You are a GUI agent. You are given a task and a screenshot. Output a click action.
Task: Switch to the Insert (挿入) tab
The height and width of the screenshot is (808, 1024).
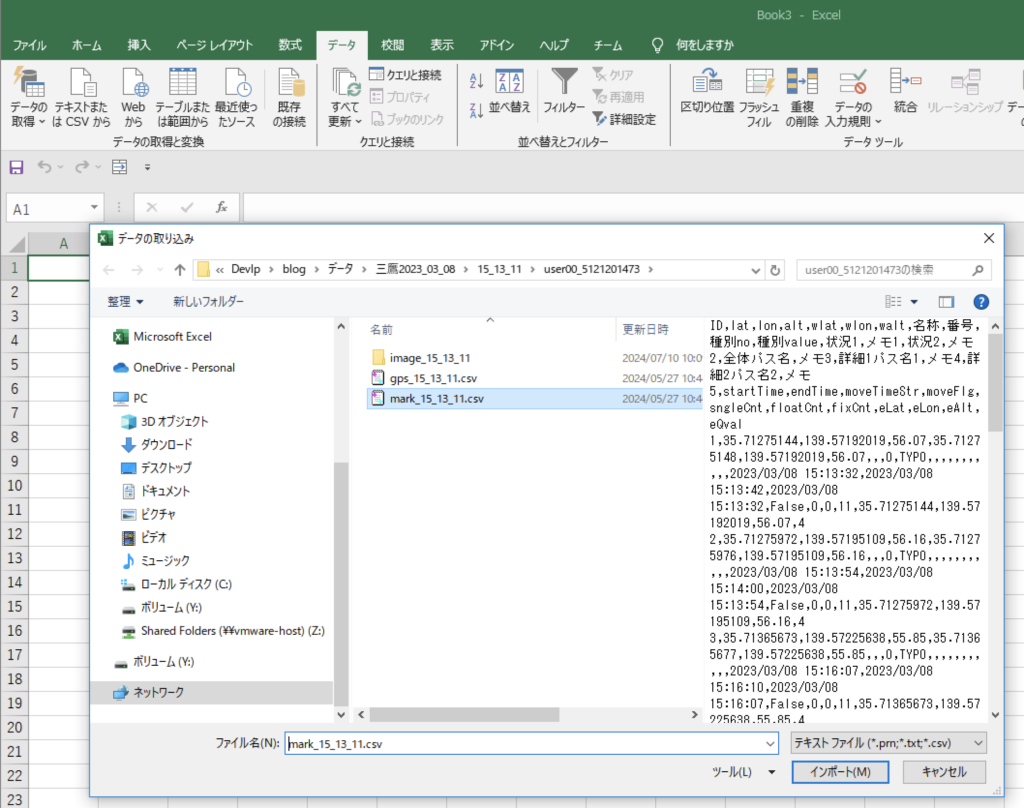pyautogui.click(x=138, y=45)
